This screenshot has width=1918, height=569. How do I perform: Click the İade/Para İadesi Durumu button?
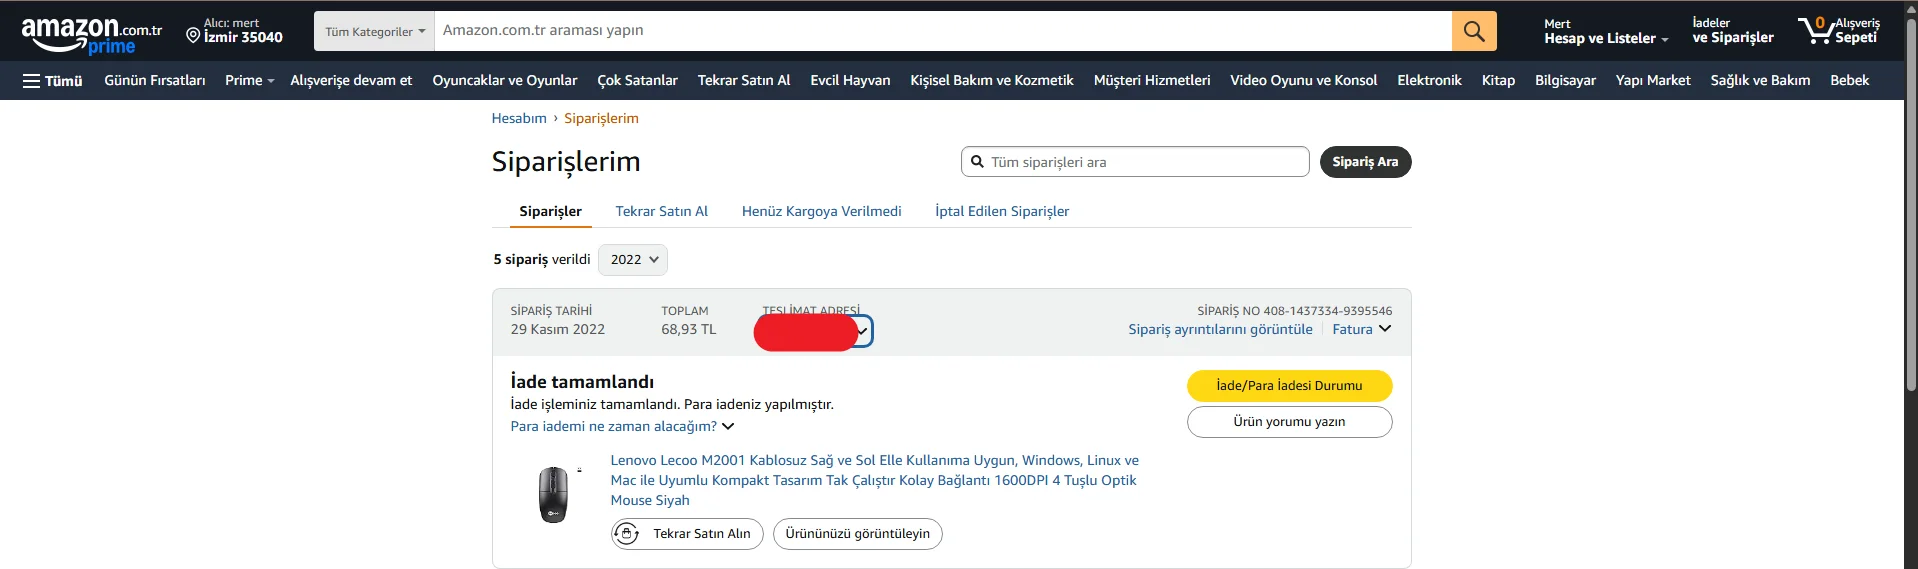pyautogui.click(x=1289, y=386)
